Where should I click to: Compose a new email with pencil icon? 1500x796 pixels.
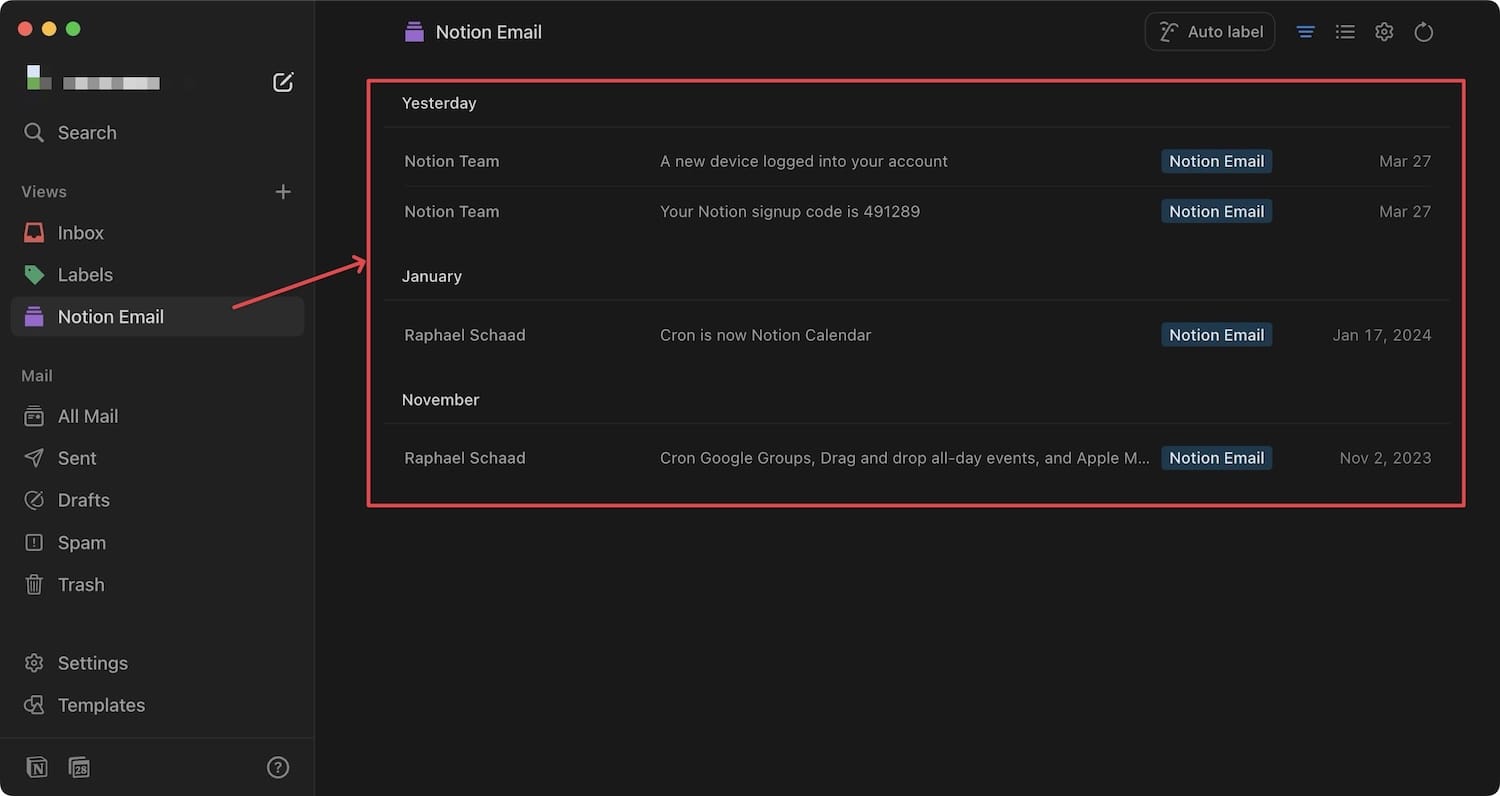click(283, 82)
